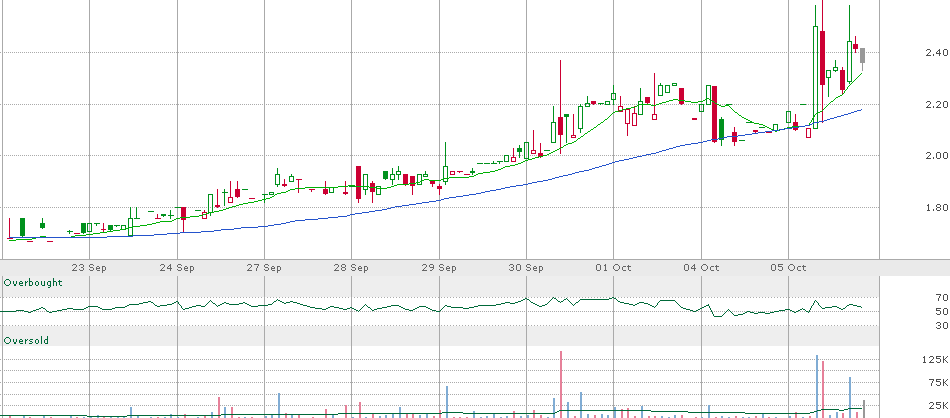This screenshot has width=950, height=418.
Task: Click the RSI 50 level label
Action: 942,311
